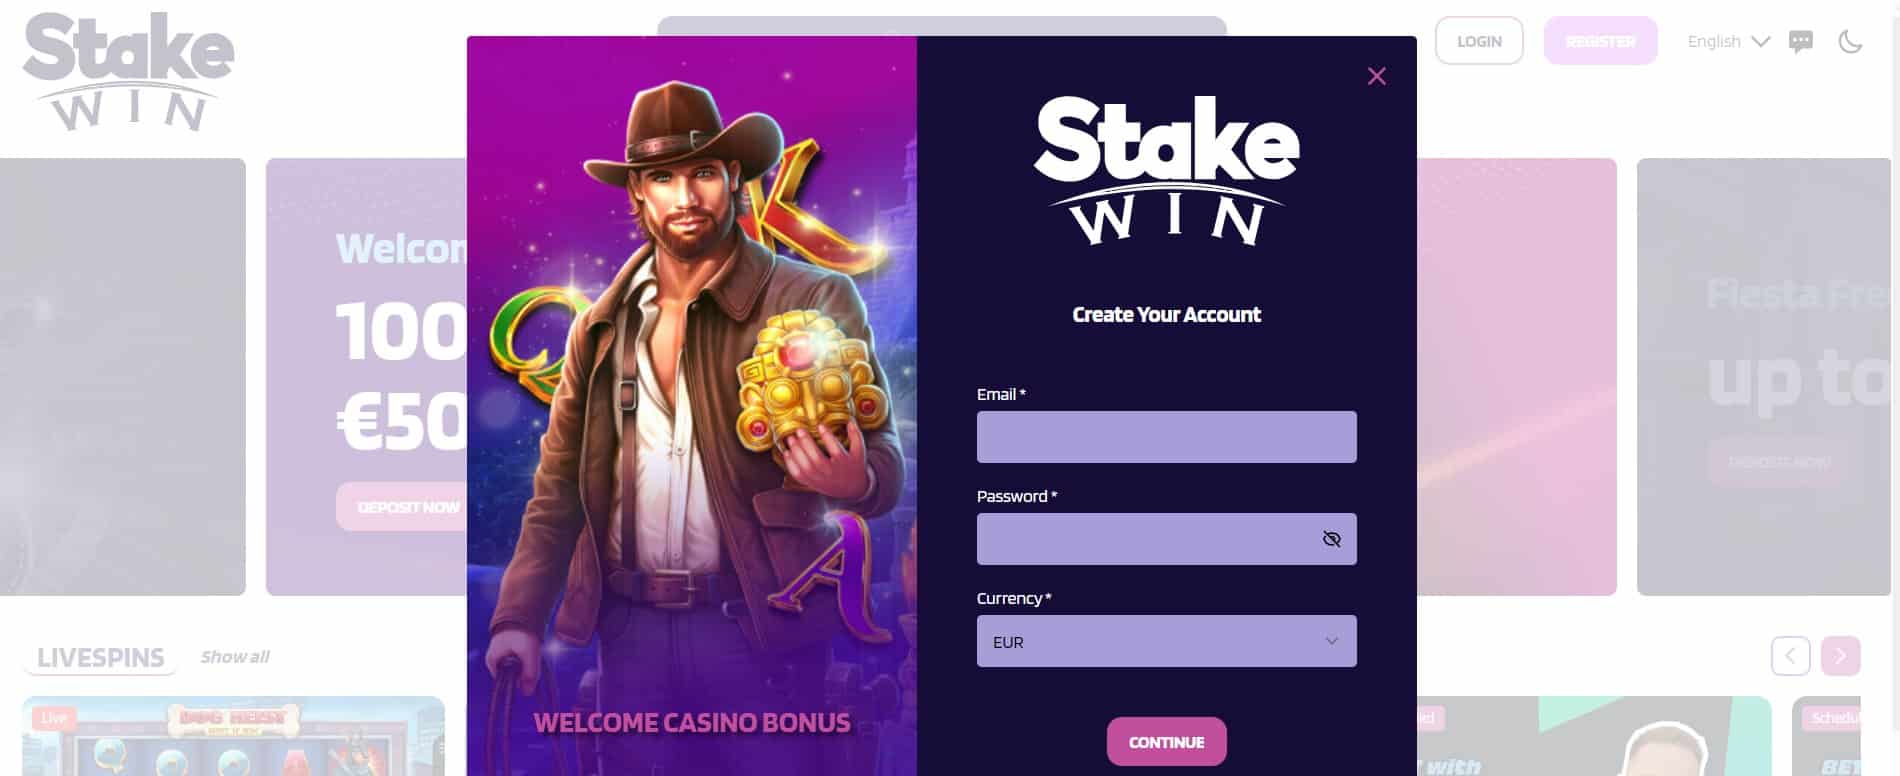Click the CONTINUE button
1900x776 pixels.
[x=1166, y=742]
